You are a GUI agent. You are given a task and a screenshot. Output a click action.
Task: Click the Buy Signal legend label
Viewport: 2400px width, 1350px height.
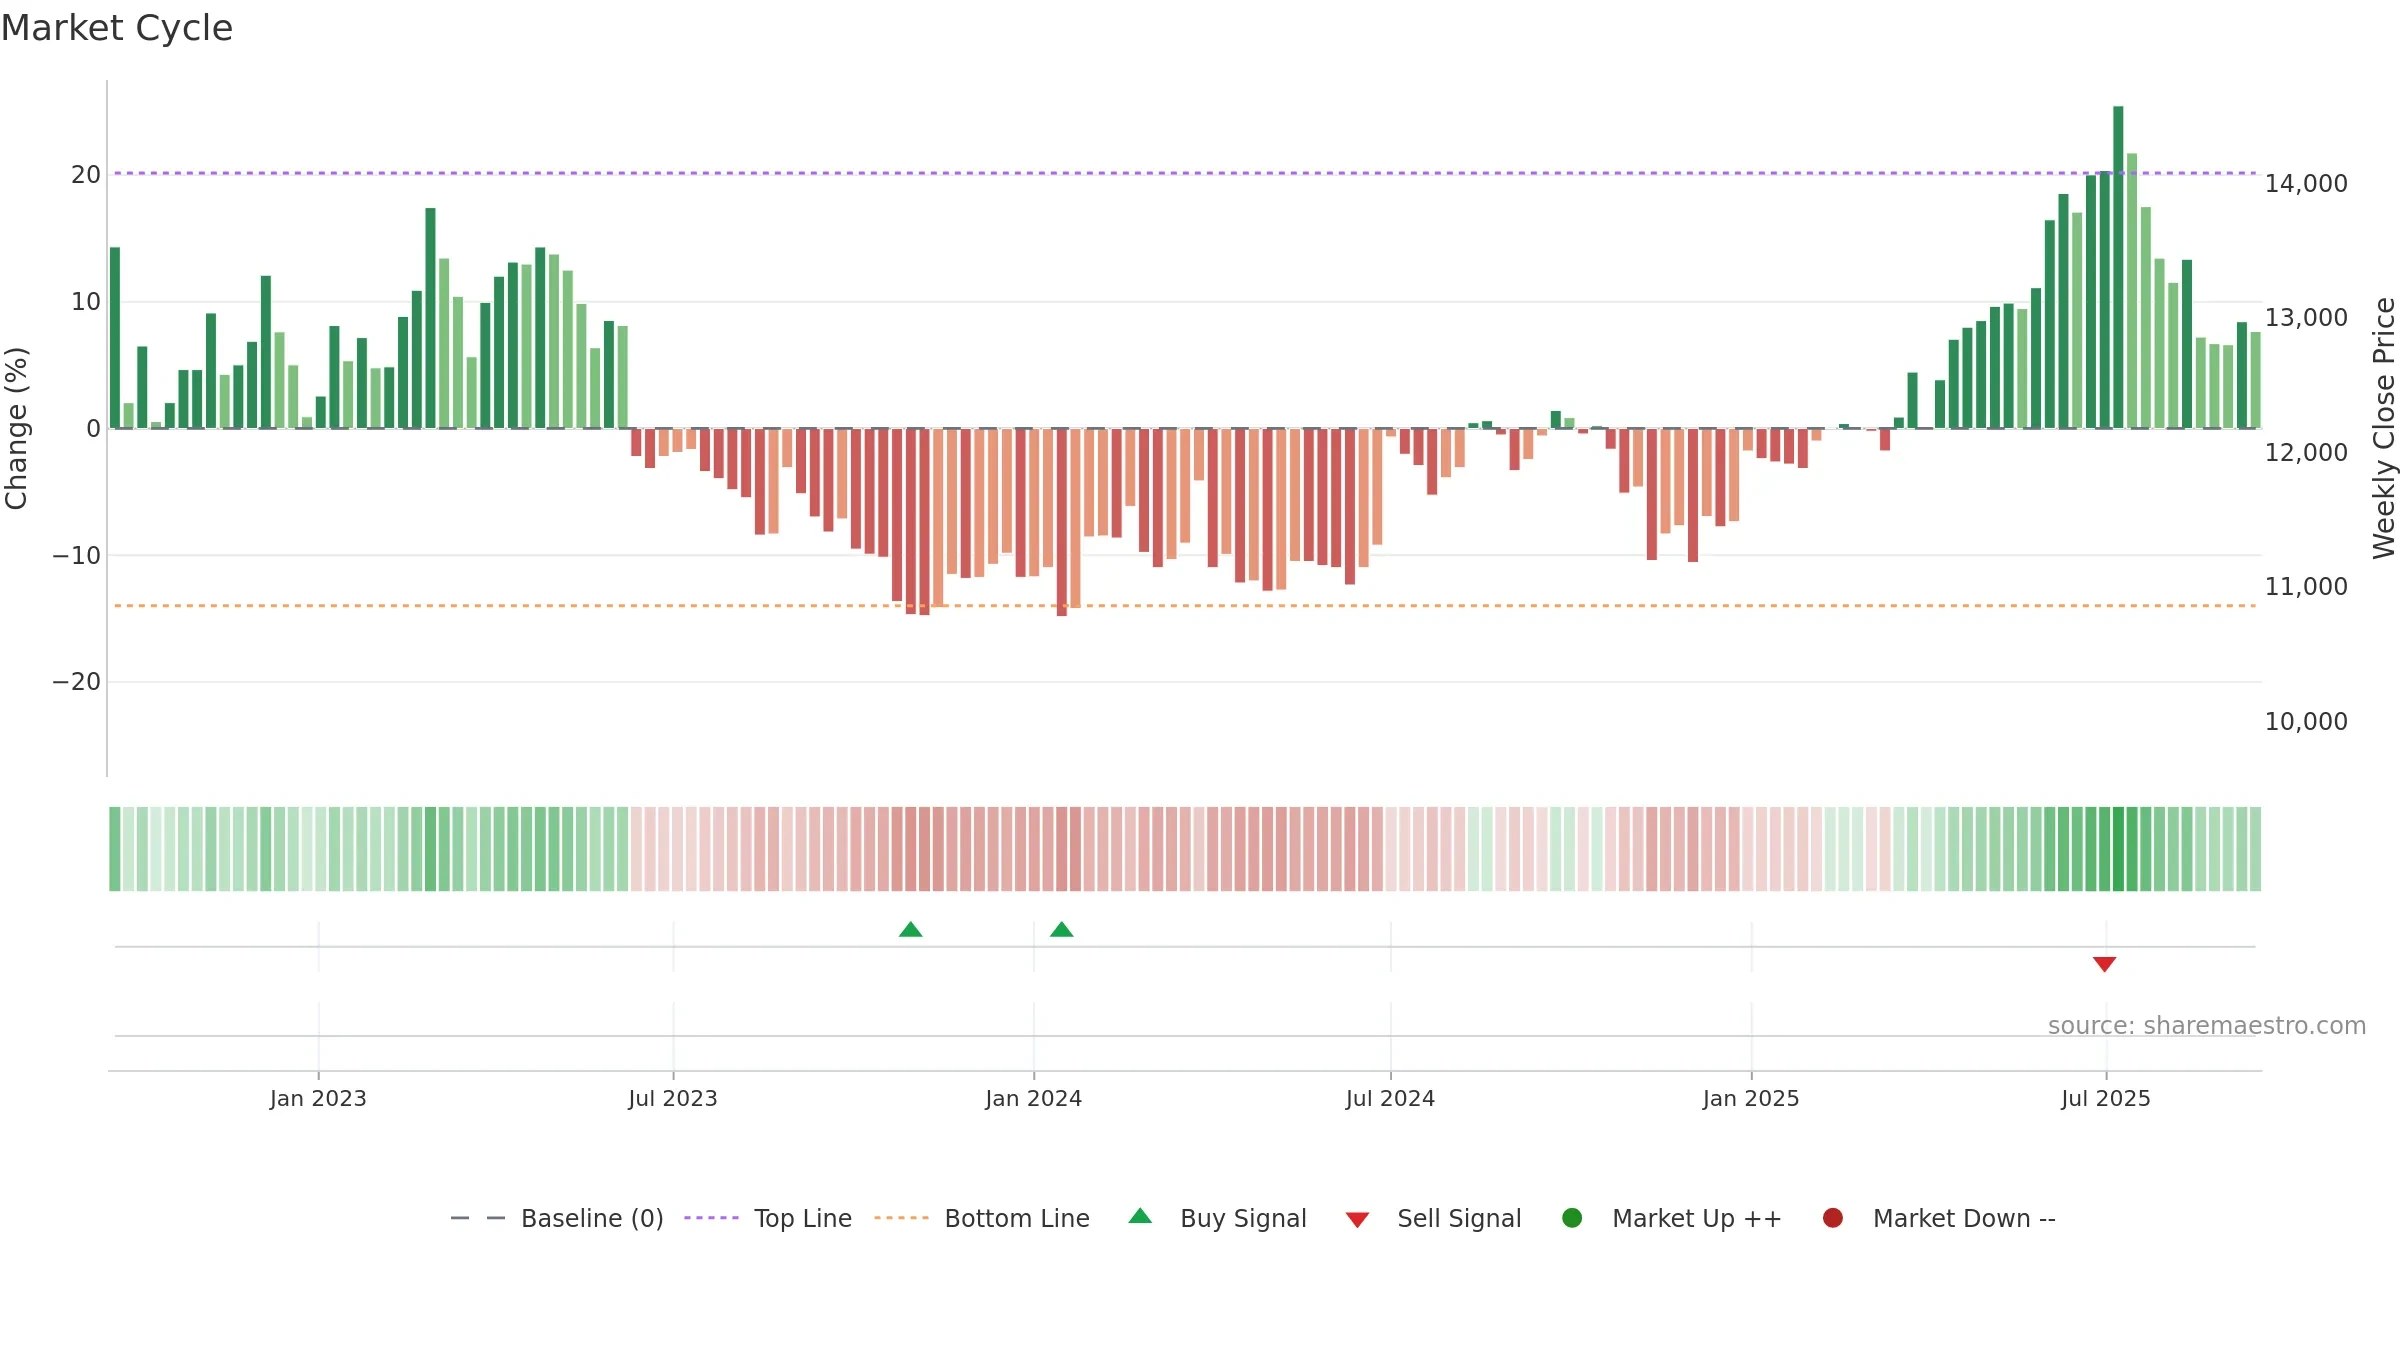1243,1218
